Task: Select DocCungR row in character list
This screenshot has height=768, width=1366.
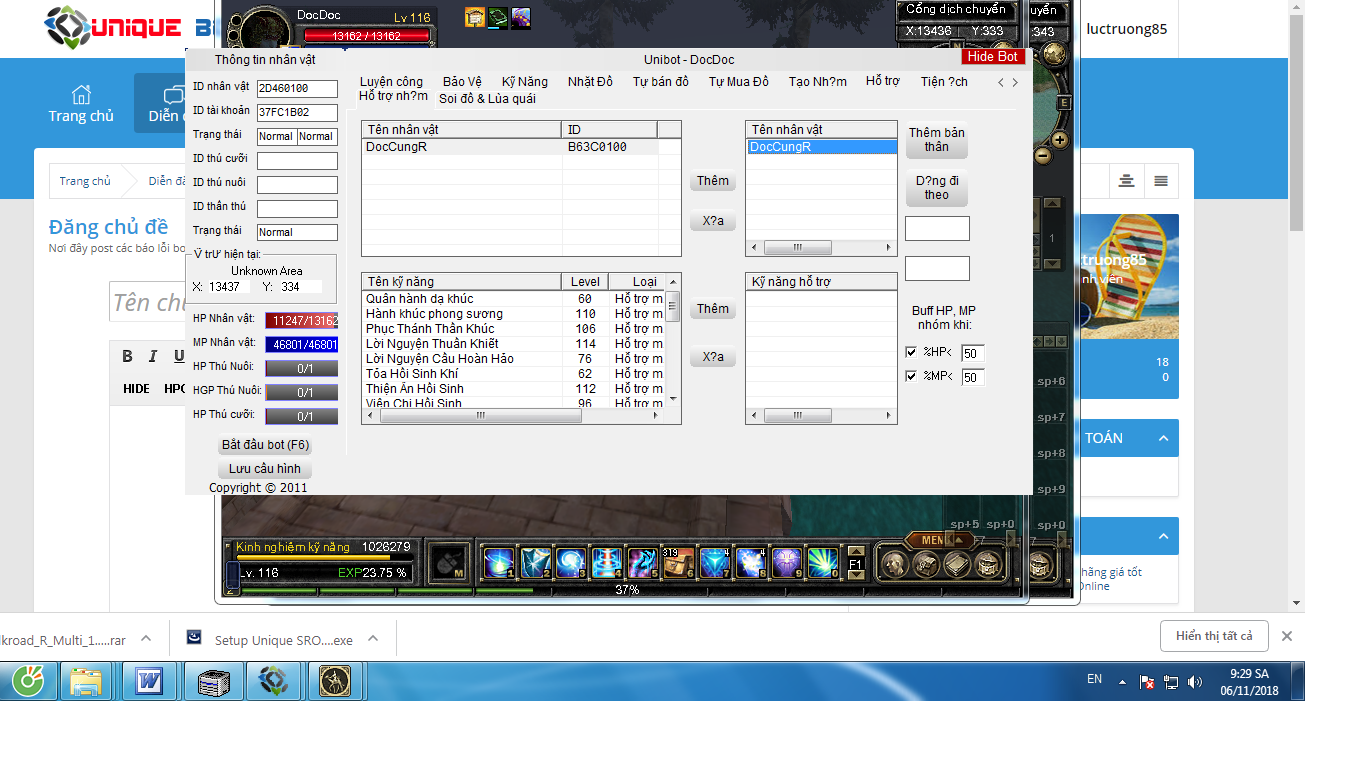Action: point(460,147)
